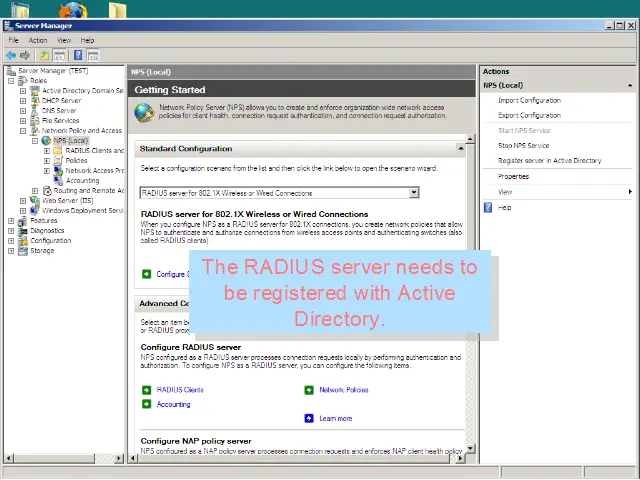The height and width of the screenshot is (480, 640).
Task: Open the File menu
Action: pos(13,40)
